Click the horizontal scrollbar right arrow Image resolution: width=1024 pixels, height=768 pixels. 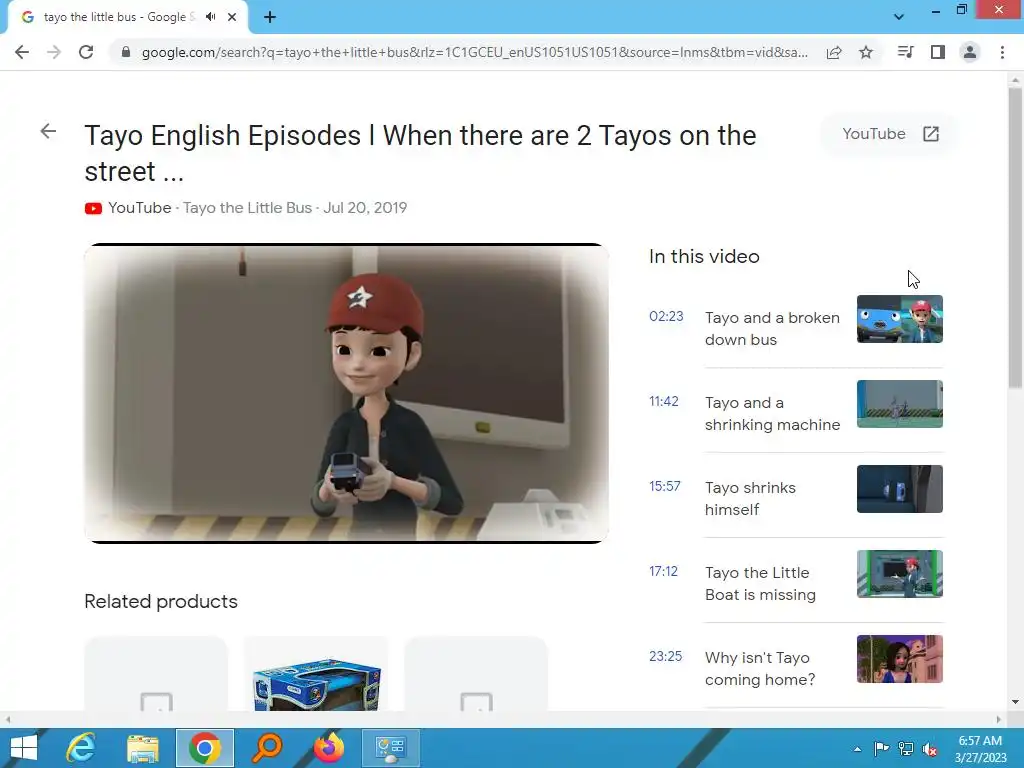[999, 720]
